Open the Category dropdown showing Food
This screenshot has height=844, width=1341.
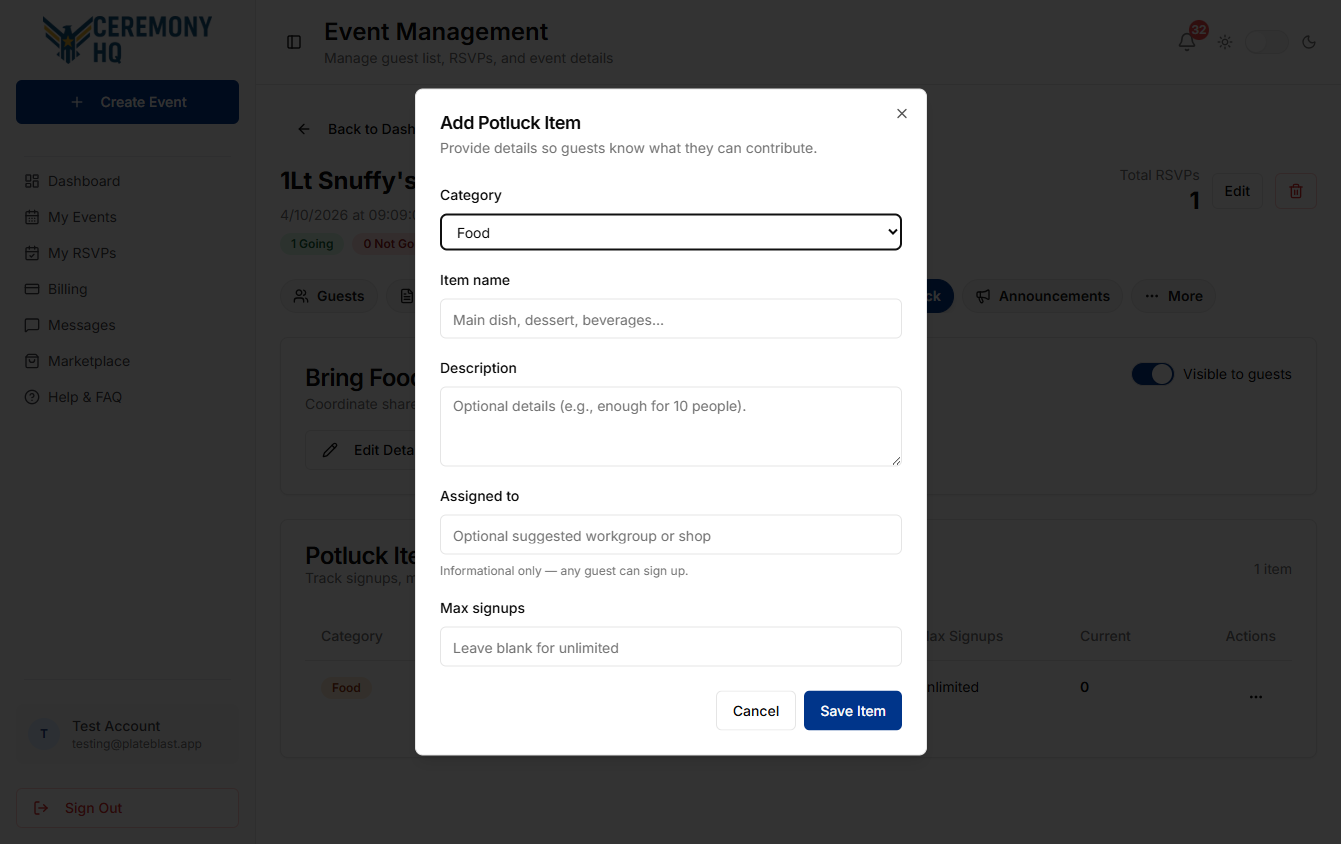click(671, 232)
